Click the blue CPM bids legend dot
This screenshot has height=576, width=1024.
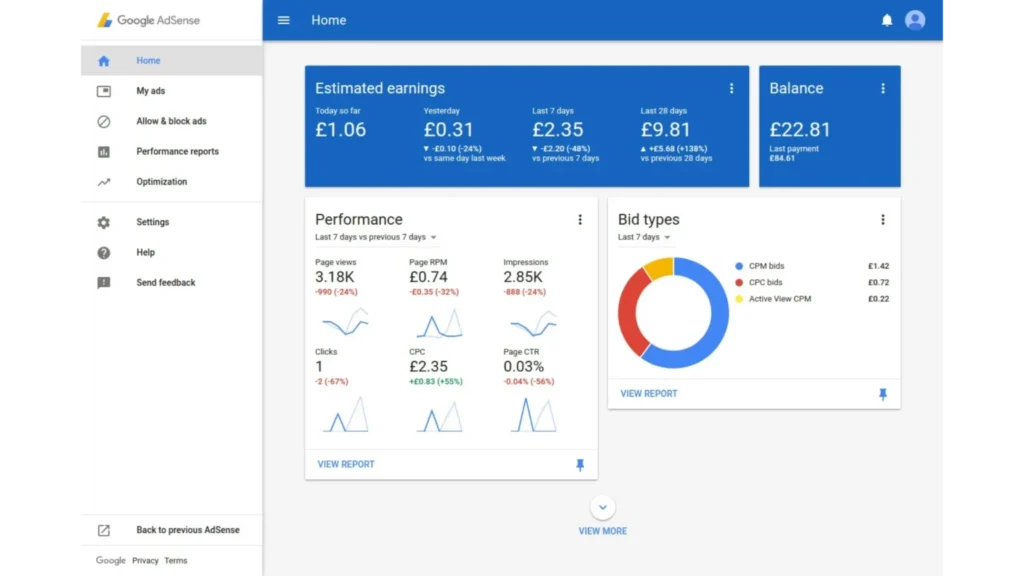[739, 266]
